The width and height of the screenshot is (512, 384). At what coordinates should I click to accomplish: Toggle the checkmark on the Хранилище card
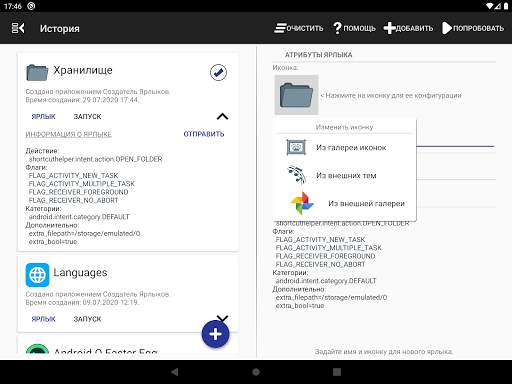[x=218, y=72]
